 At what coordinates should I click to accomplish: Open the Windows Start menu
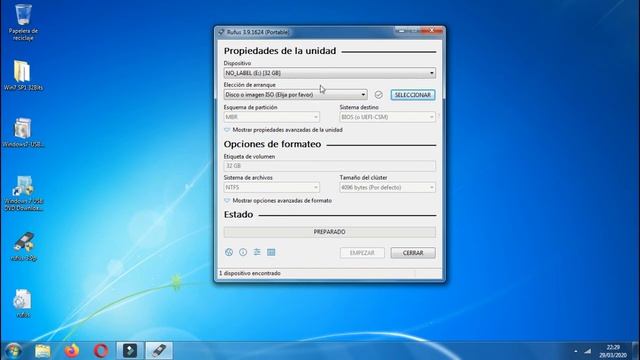(13, 351)
